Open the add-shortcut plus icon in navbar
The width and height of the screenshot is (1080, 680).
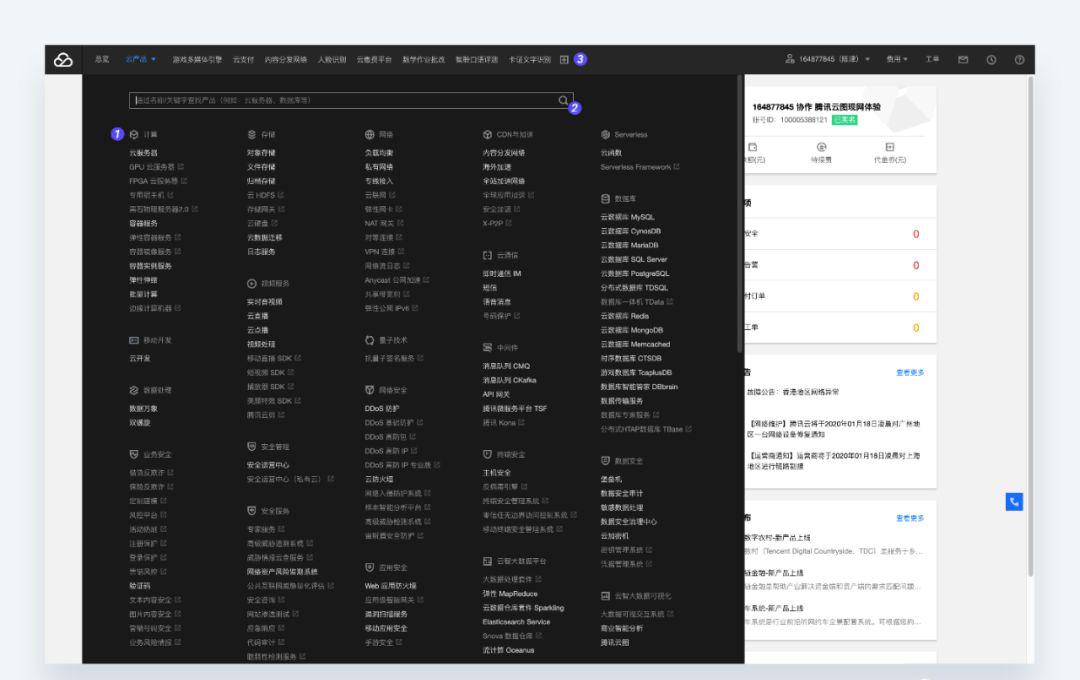tap(564, 60)
